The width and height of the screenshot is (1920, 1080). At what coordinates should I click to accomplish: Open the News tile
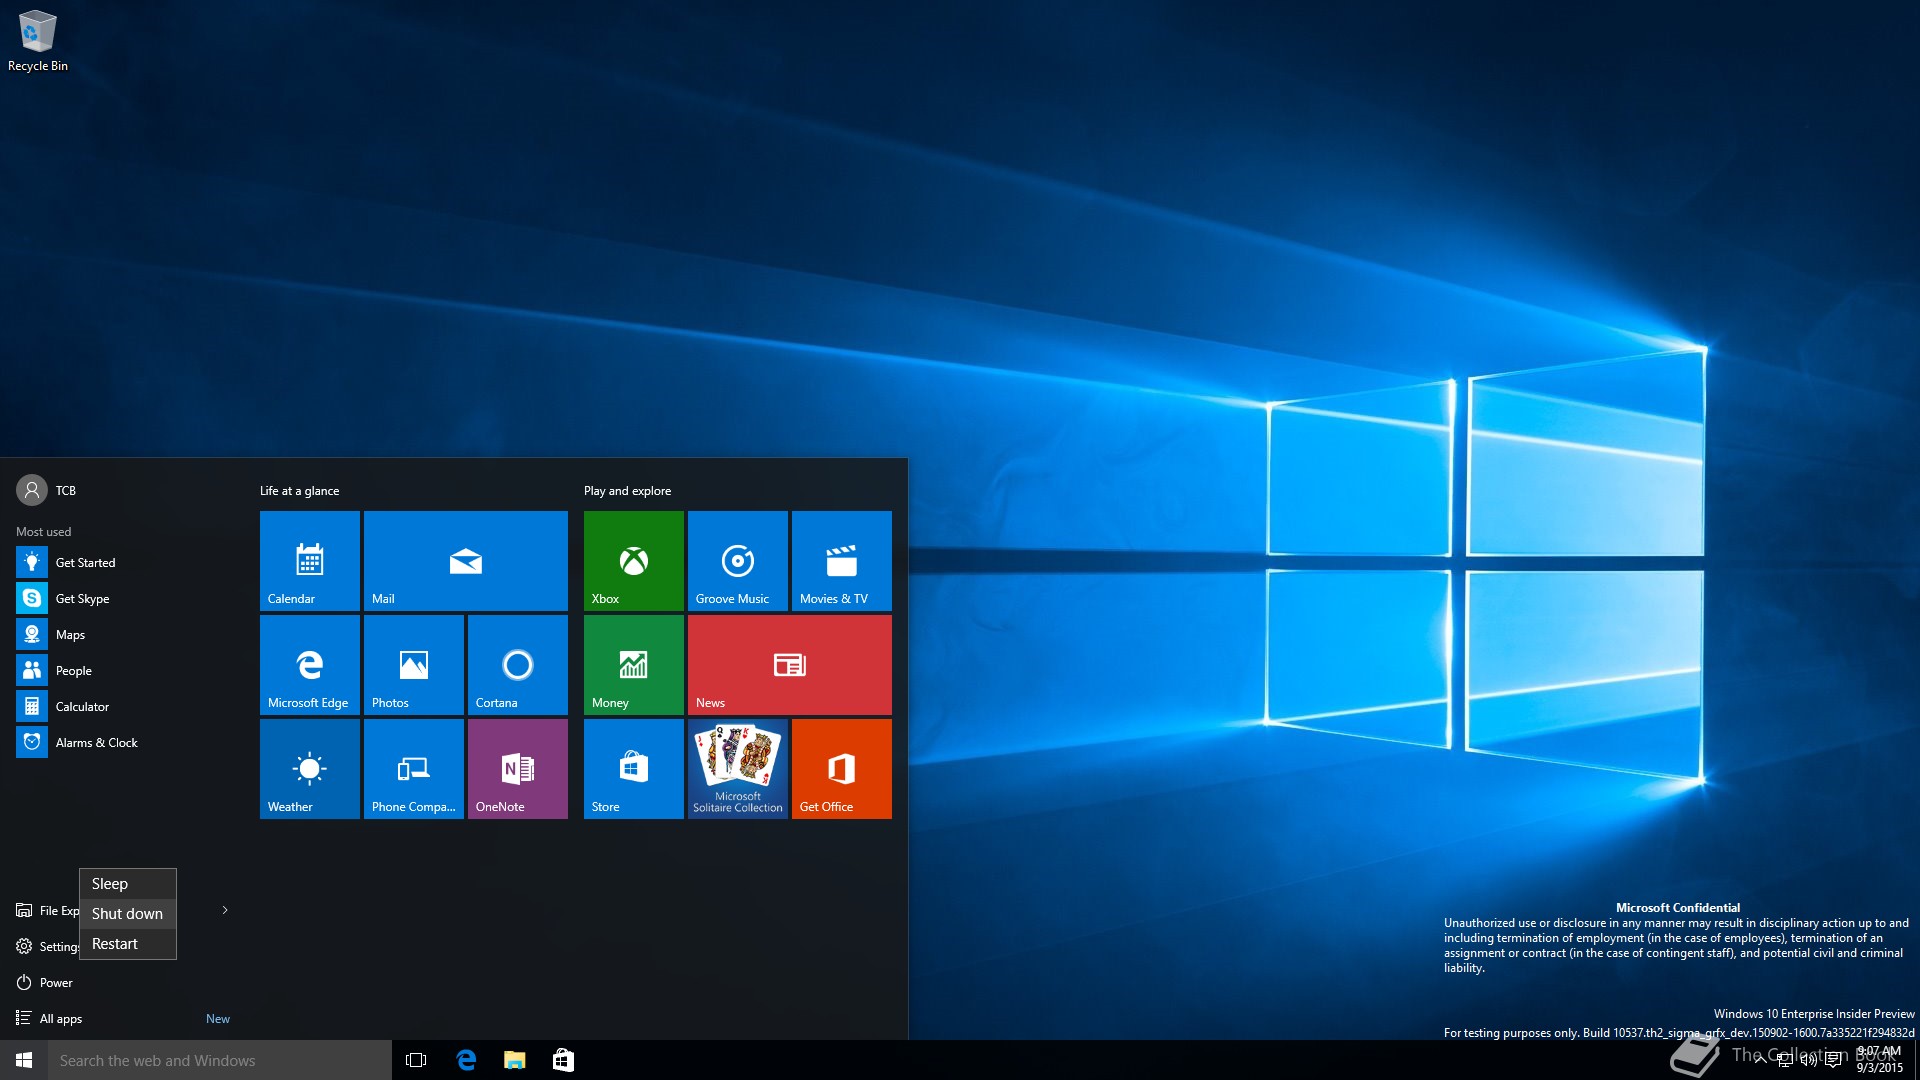click(790, 665)
